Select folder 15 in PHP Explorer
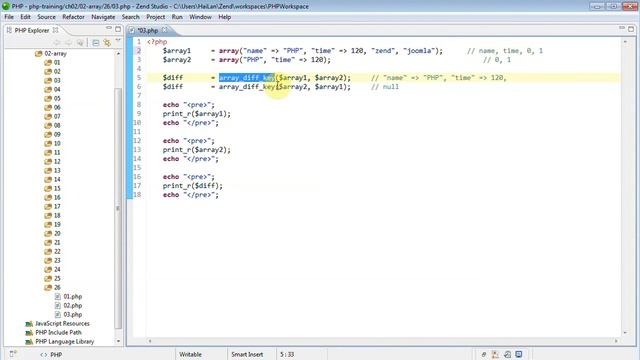This screenshot has height=360, width=640. [57, 188]
